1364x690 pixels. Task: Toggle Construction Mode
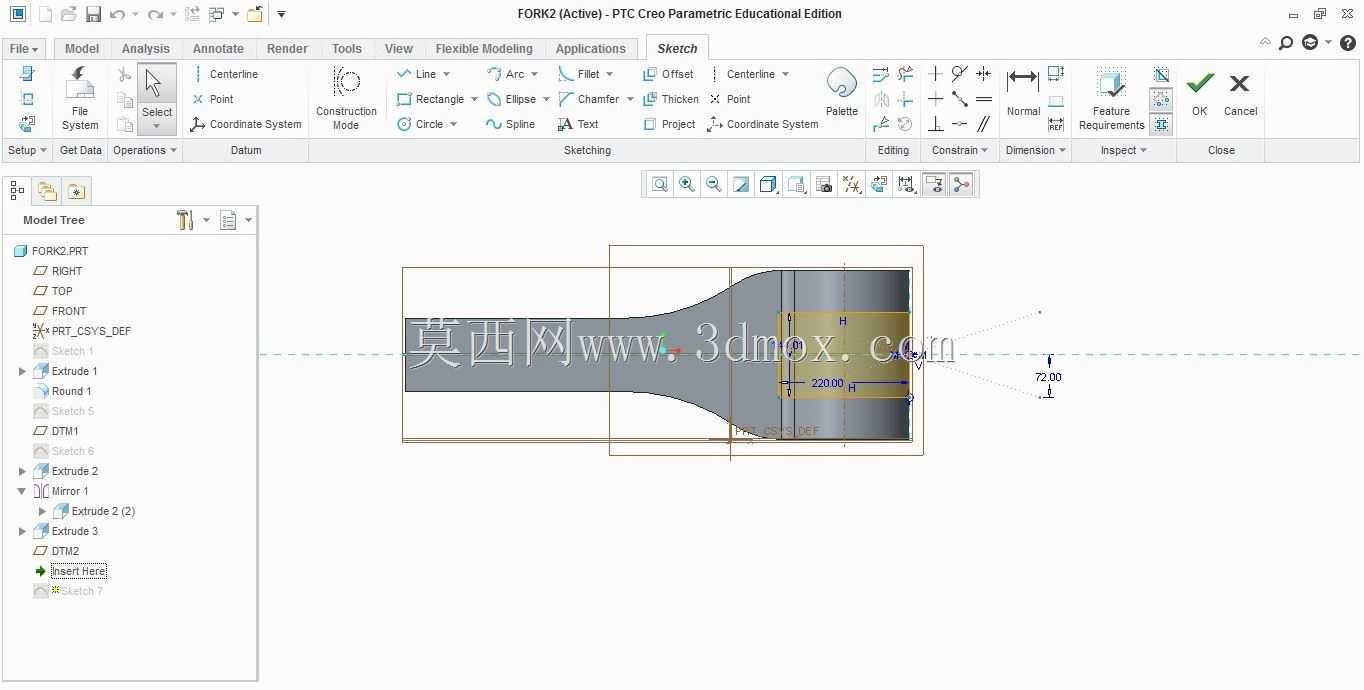point(346,99)
